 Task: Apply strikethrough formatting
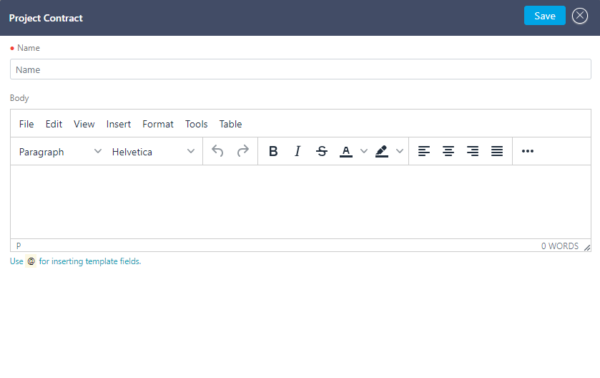coord(322,151)
